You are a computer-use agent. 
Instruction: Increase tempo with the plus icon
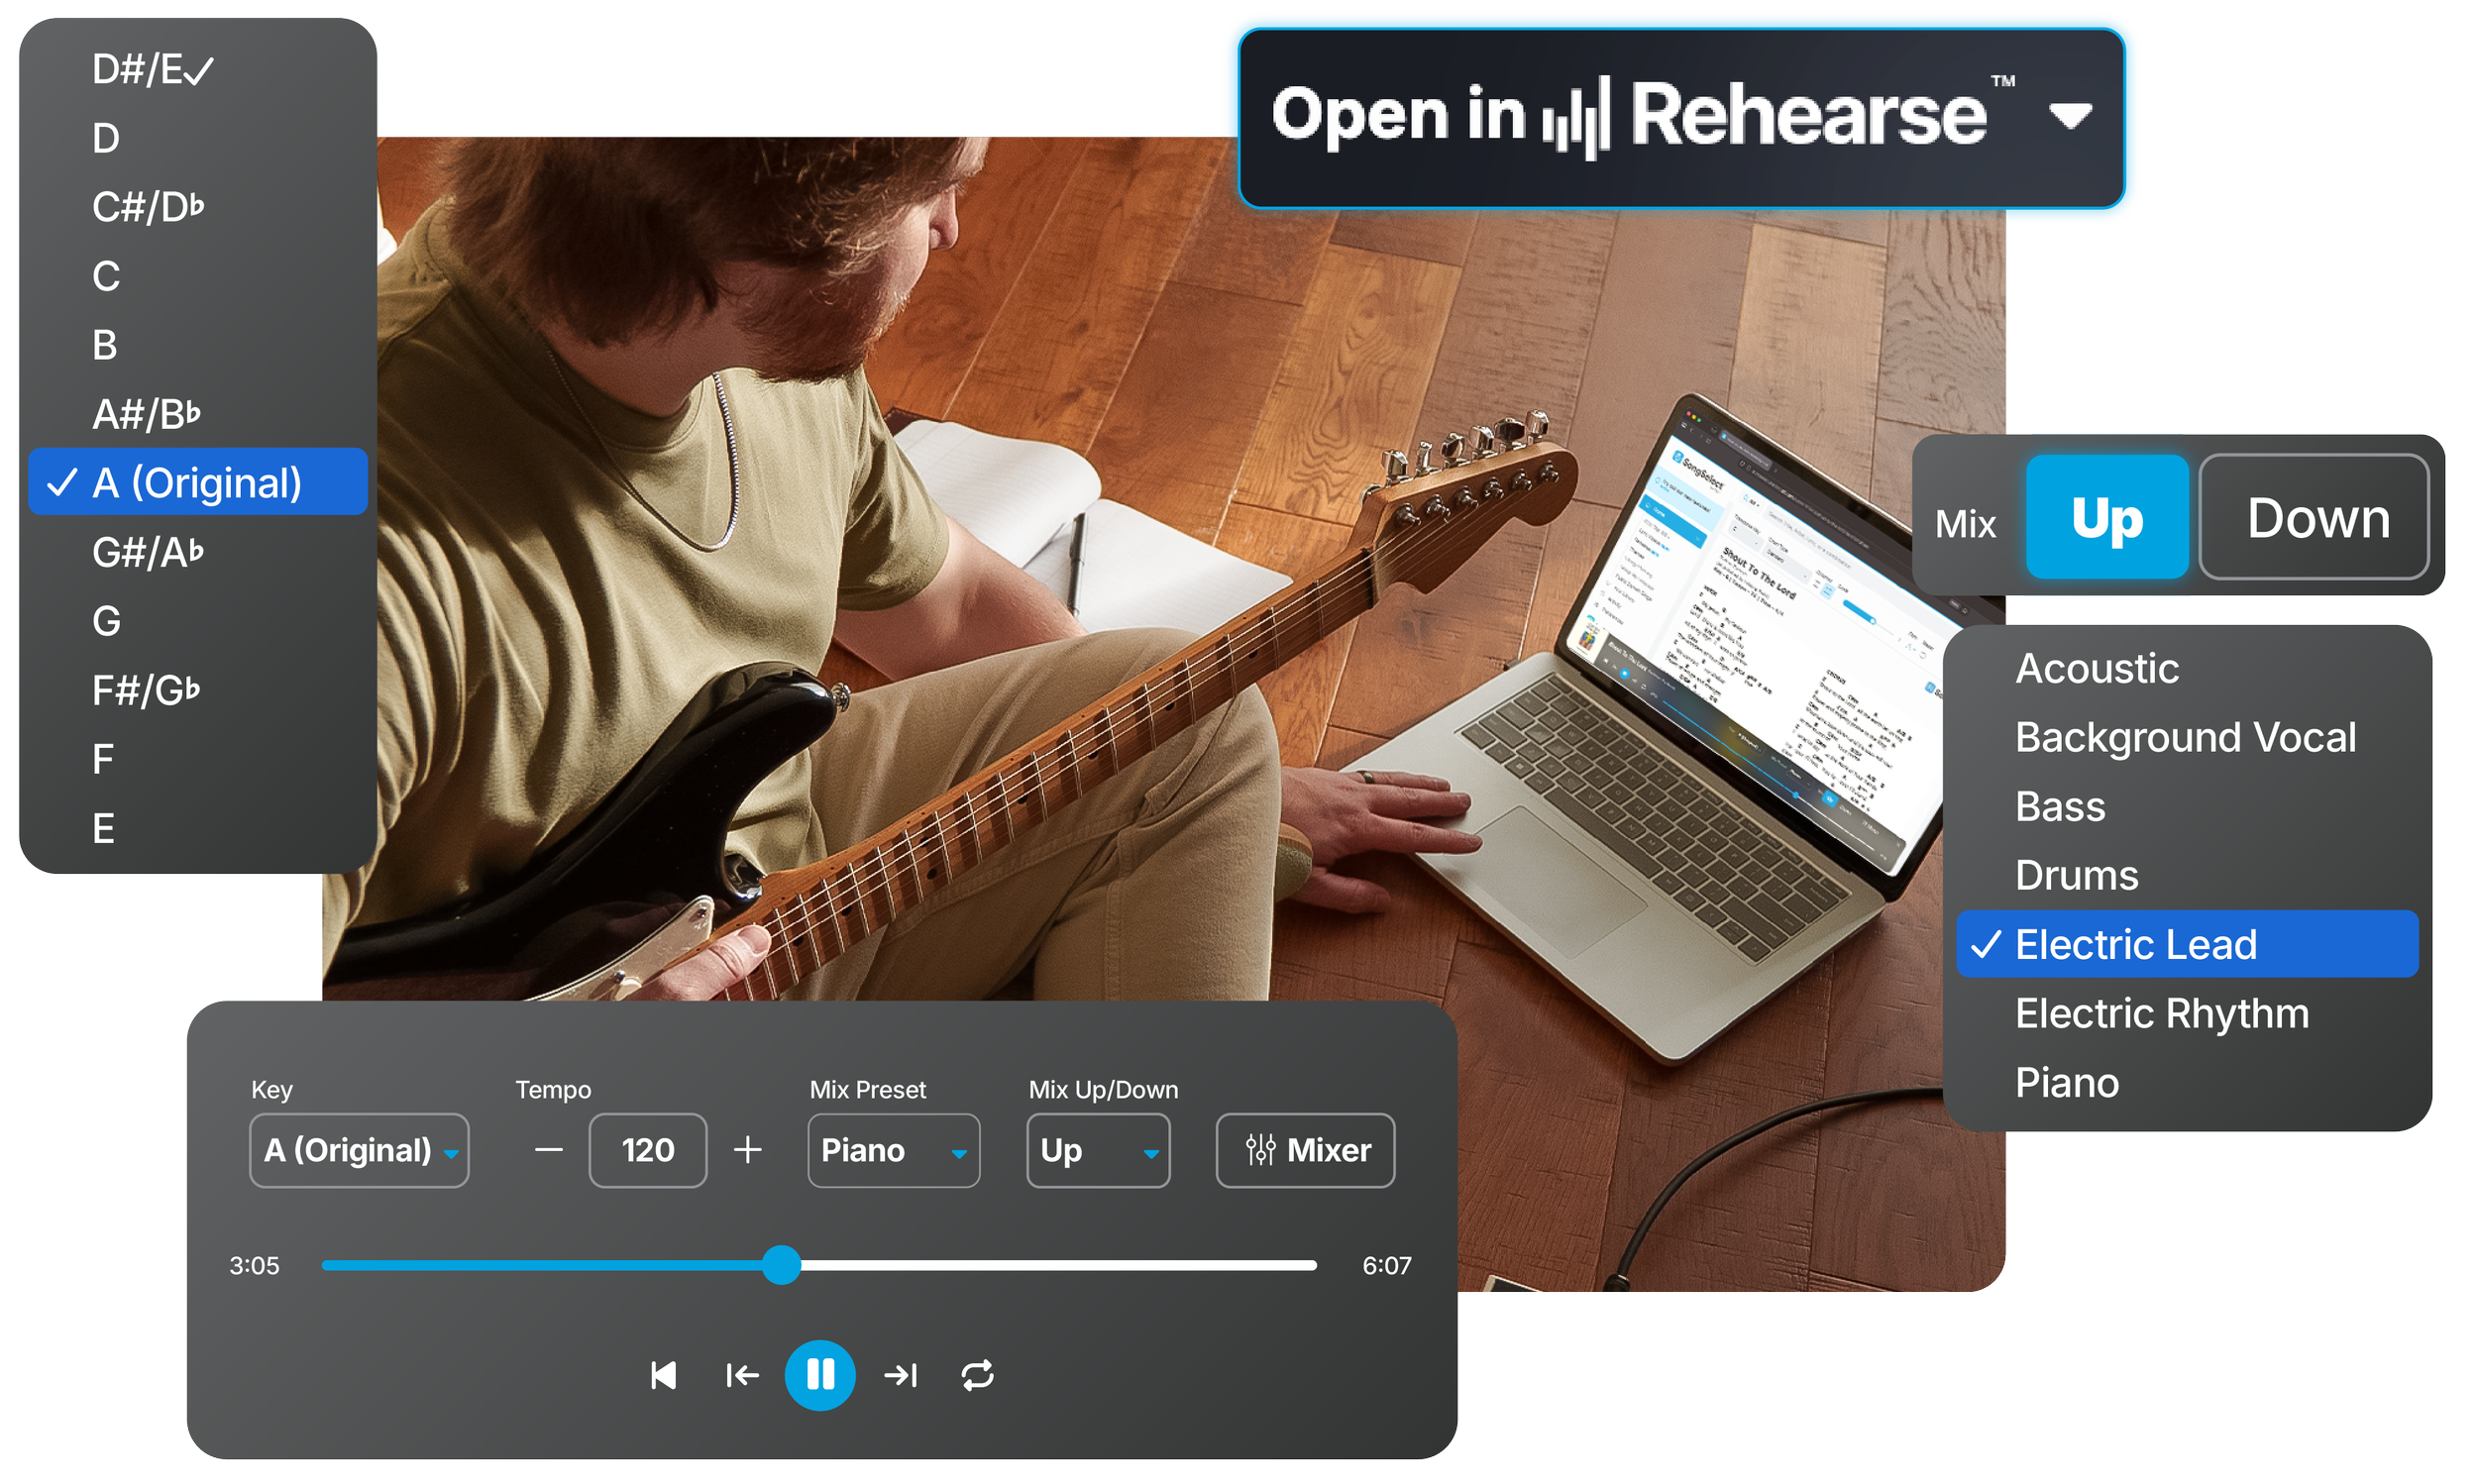coord(747,1150)
